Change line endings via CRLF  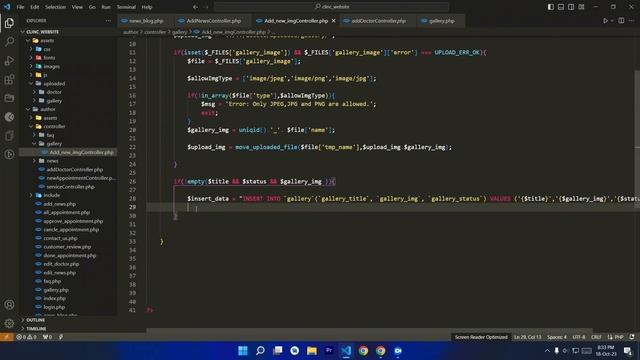pos(596,337)
